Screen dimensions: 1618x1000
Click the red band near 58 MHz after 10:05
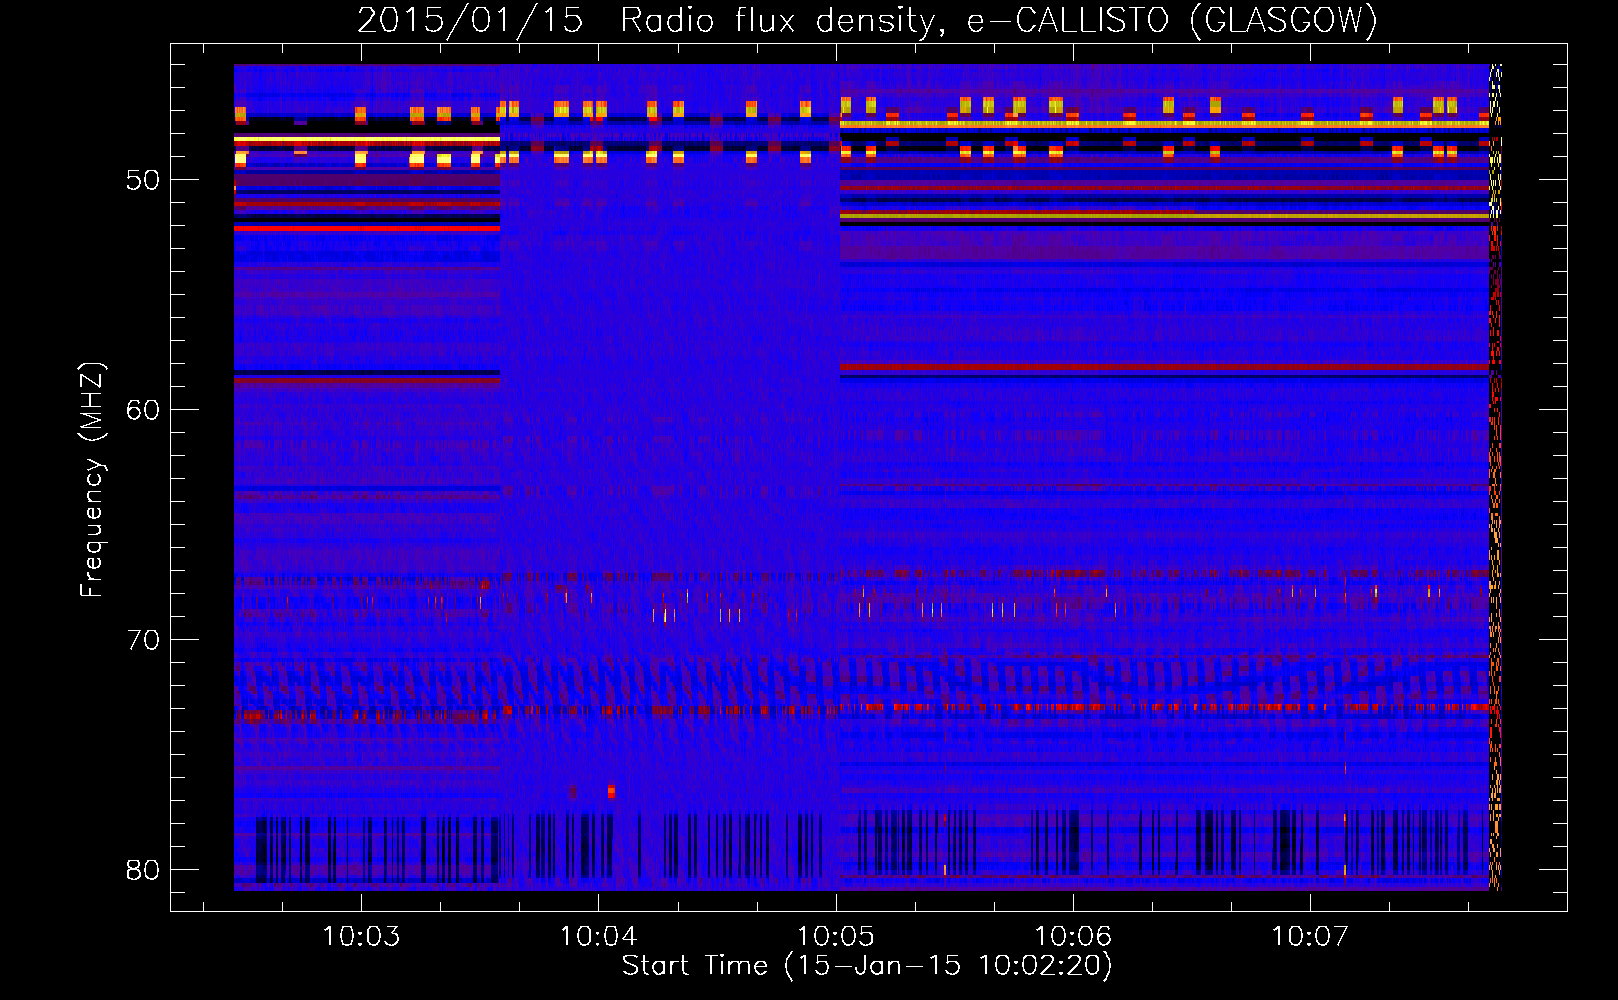pos(1160,367)
